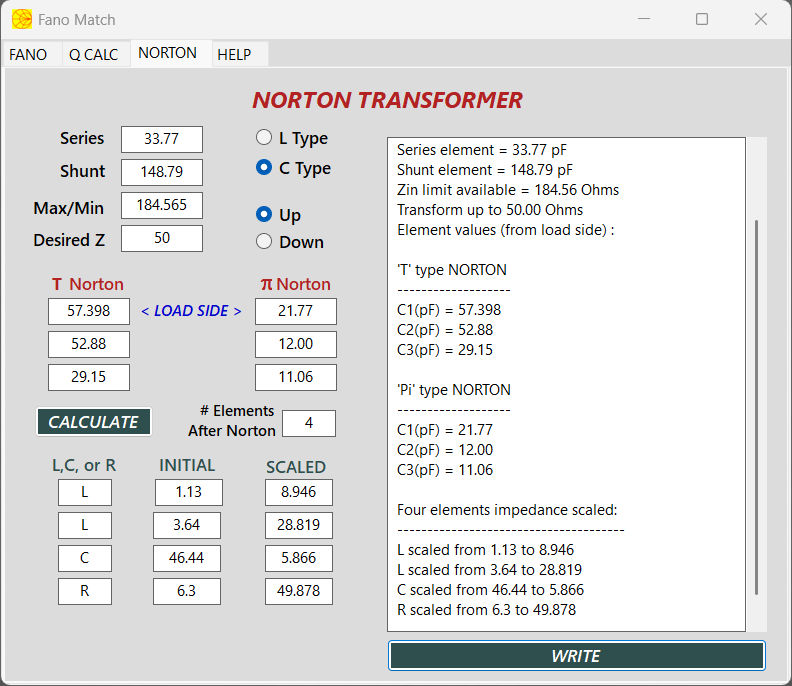This screenshot has width=792, height=686.
Task: Click the first T Norton field 57.398
Action: [88, 311]
